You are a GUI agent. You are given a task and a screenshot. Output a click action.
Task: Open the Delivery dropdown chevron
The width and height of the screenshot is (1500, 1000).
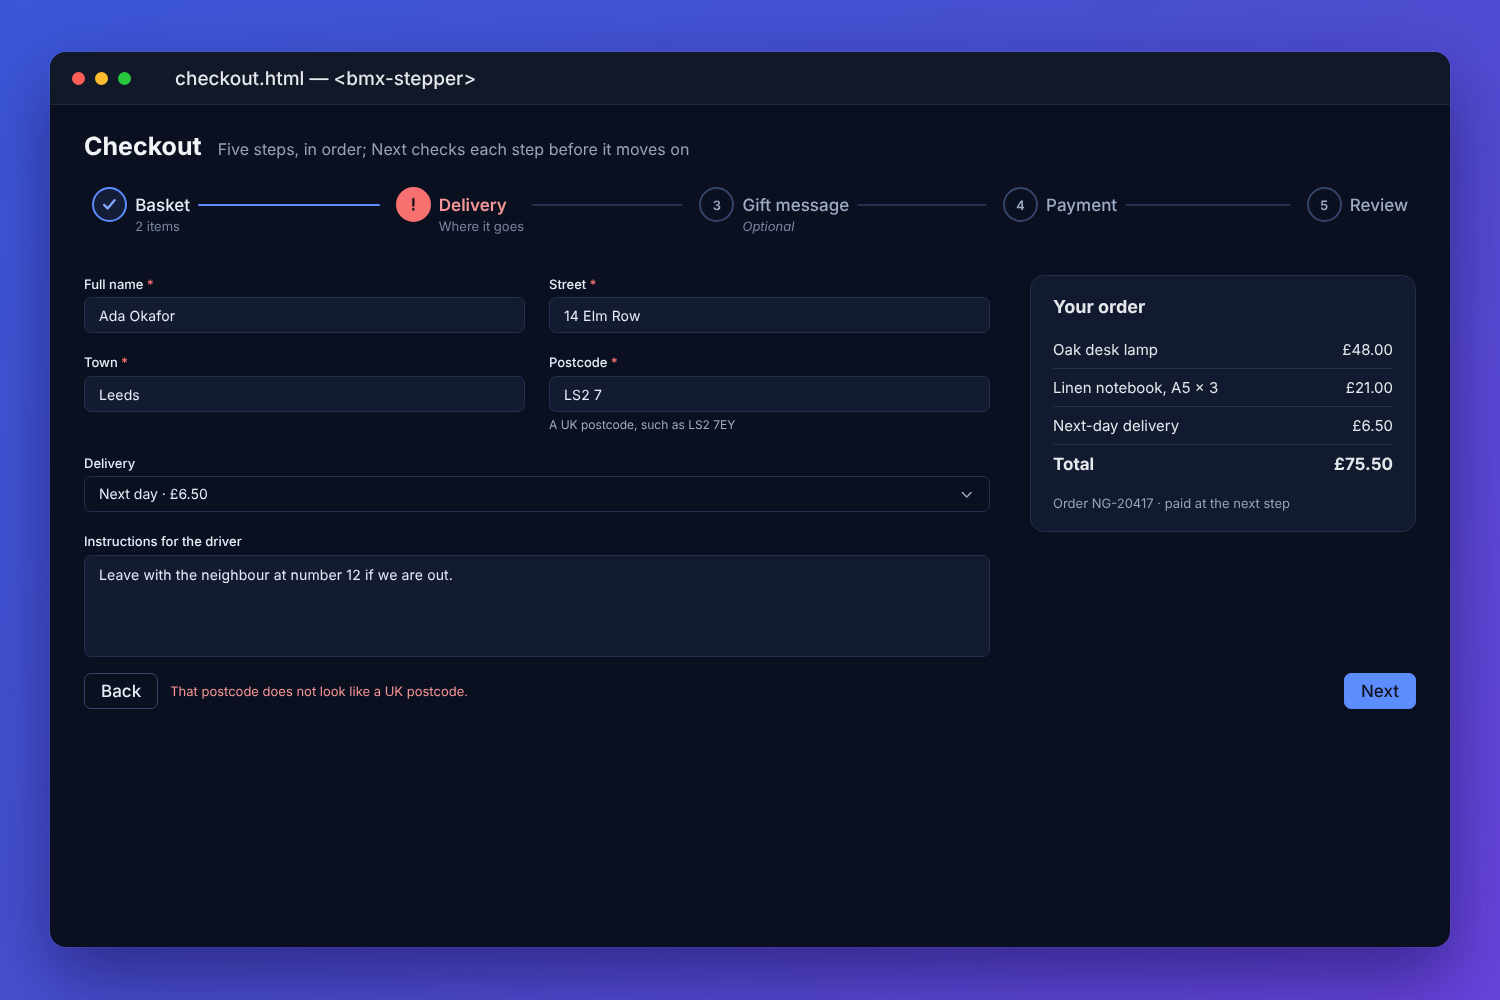[967, 494]
